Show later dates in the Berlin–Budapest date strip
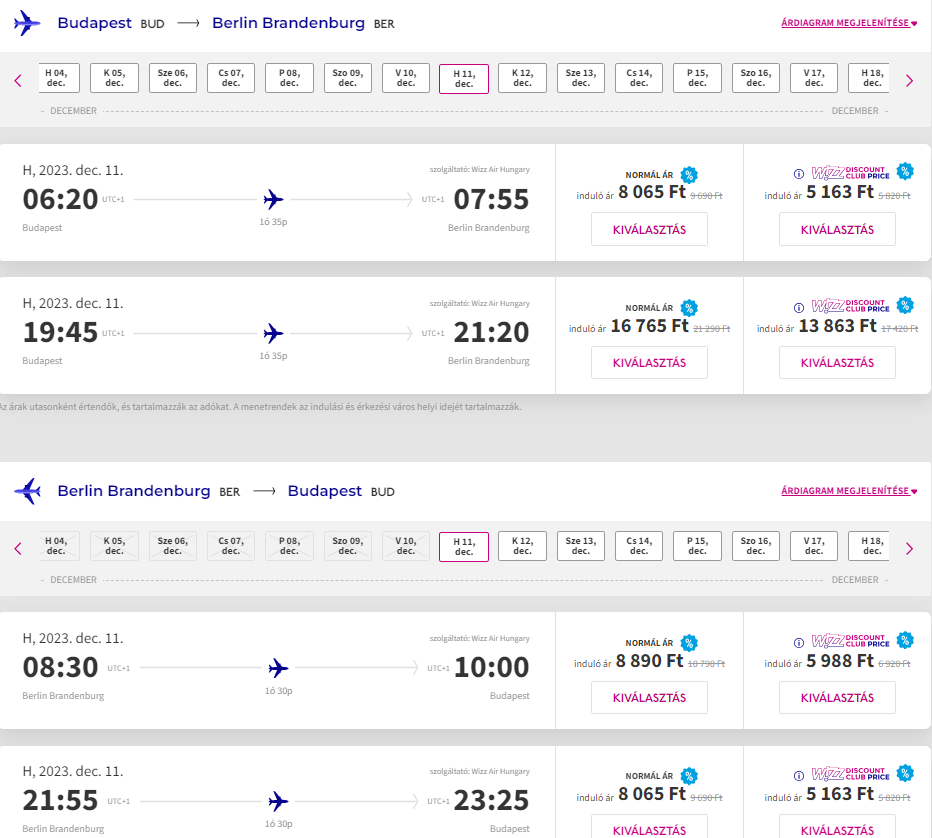Screen dimensions: 932x838 pos(909,549)
